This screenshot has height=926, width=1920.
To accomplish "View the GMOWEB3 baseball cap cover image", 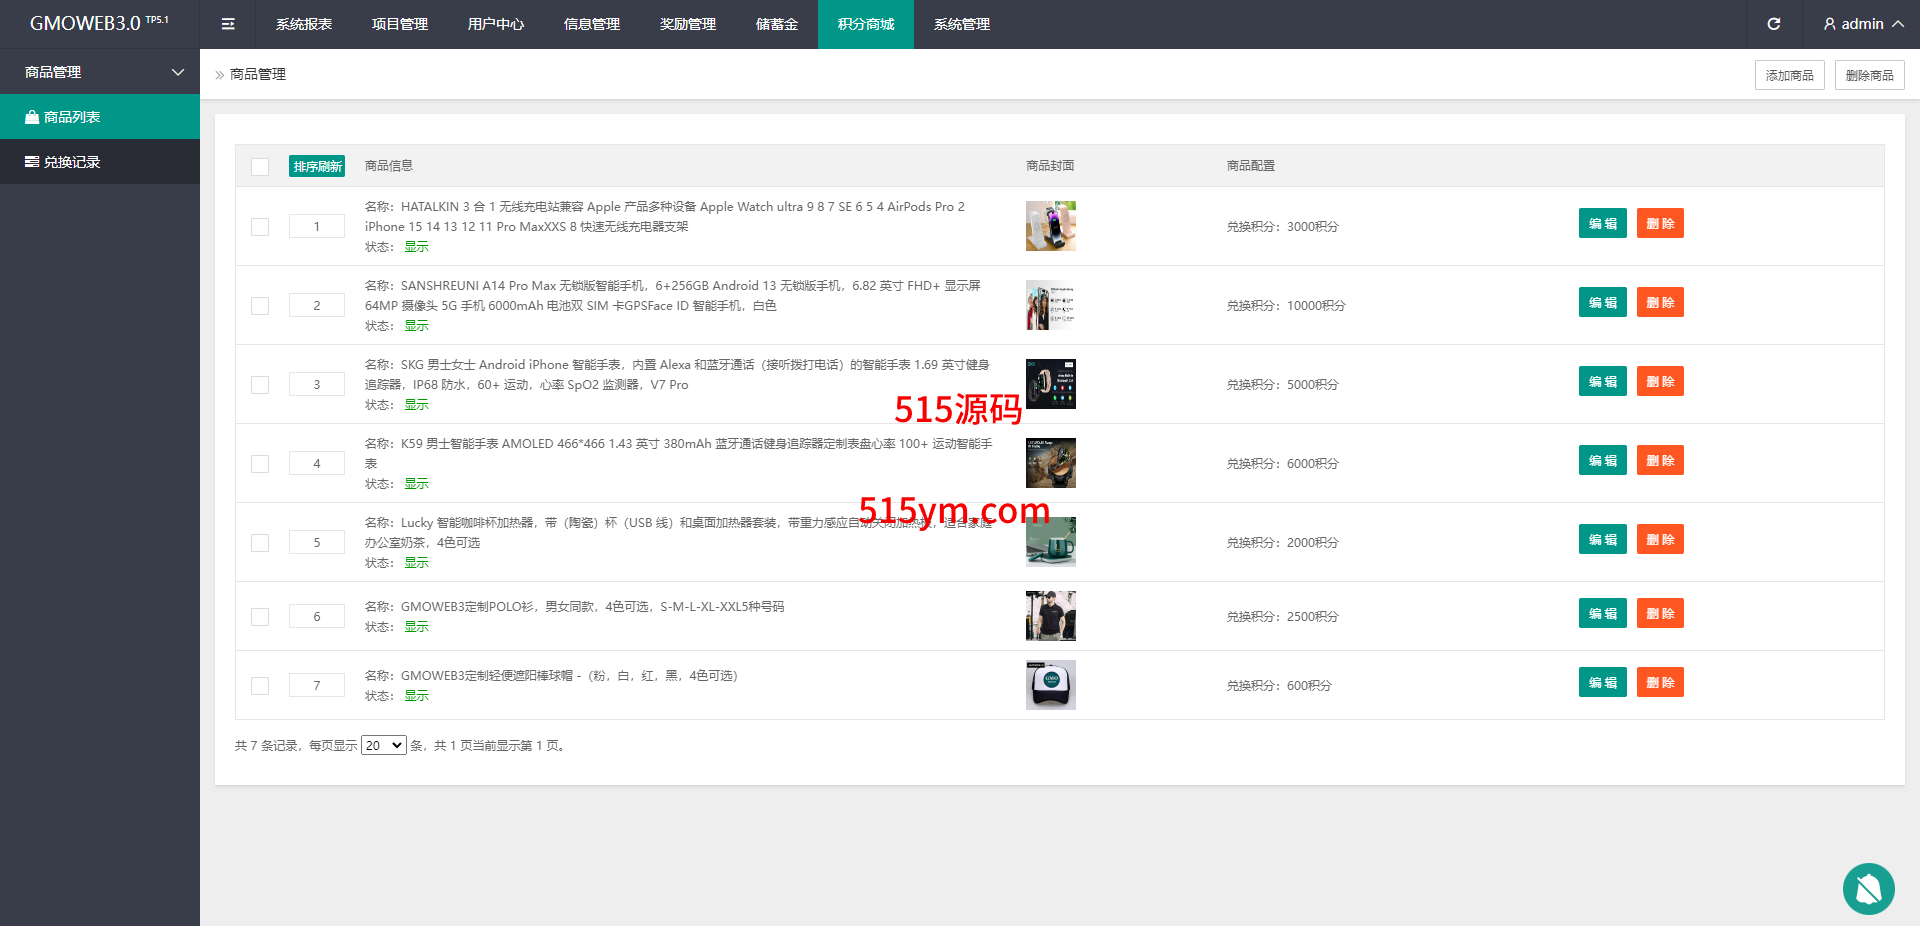I will (x=1050, y=685).
